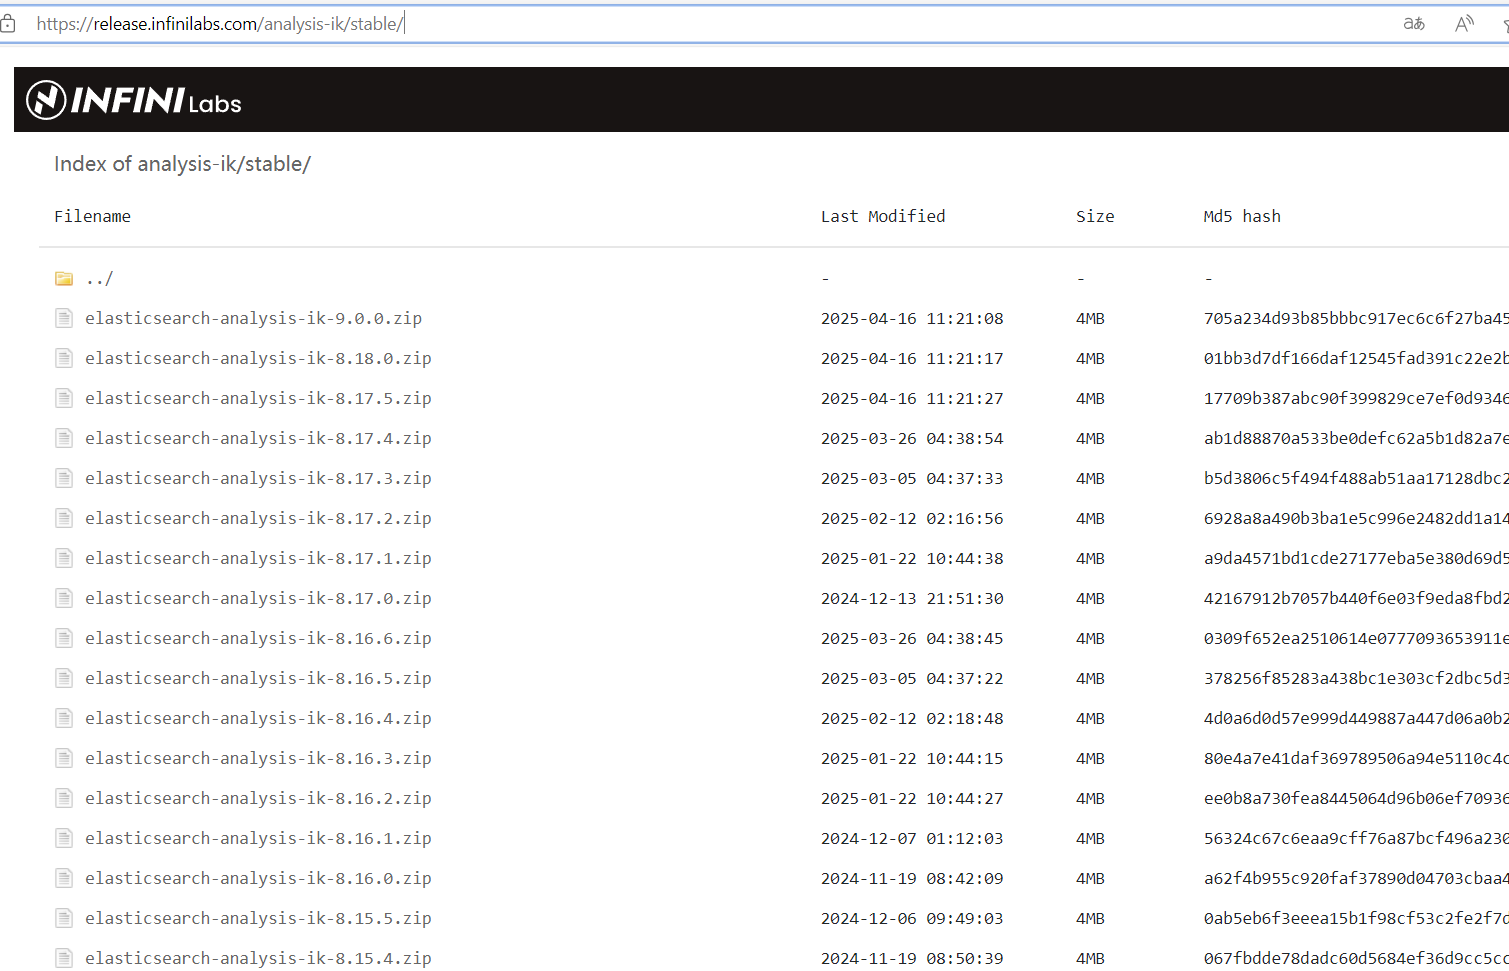Click the Filename column header
This screenshot has width=1509, height=971.
click(92, 216)
